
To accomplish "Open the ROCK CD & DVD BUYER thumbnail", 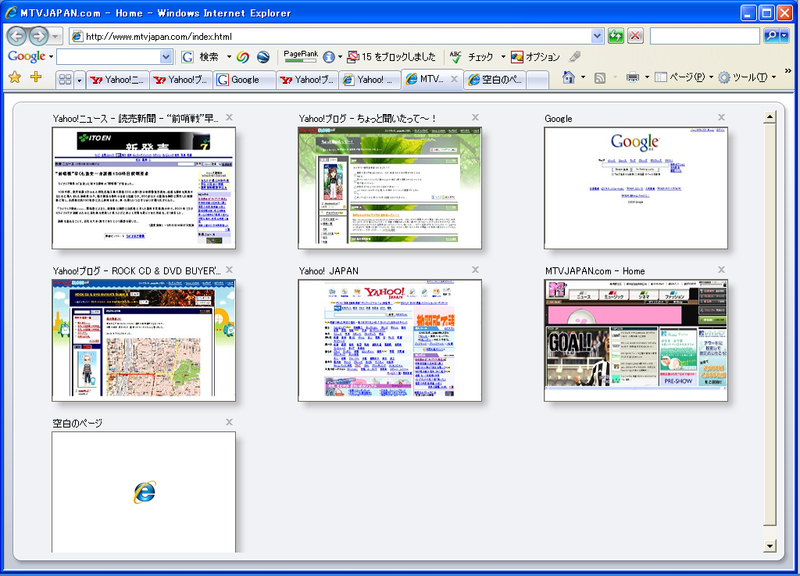I will pos(143,340).
